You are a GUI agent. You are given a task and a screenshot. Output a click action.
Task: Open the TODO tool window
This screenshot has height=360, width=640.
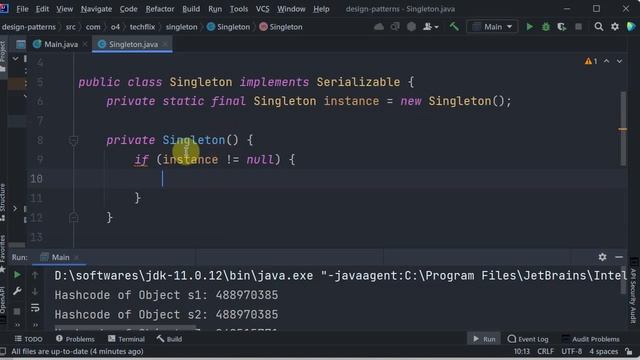(x=29, y=339)
